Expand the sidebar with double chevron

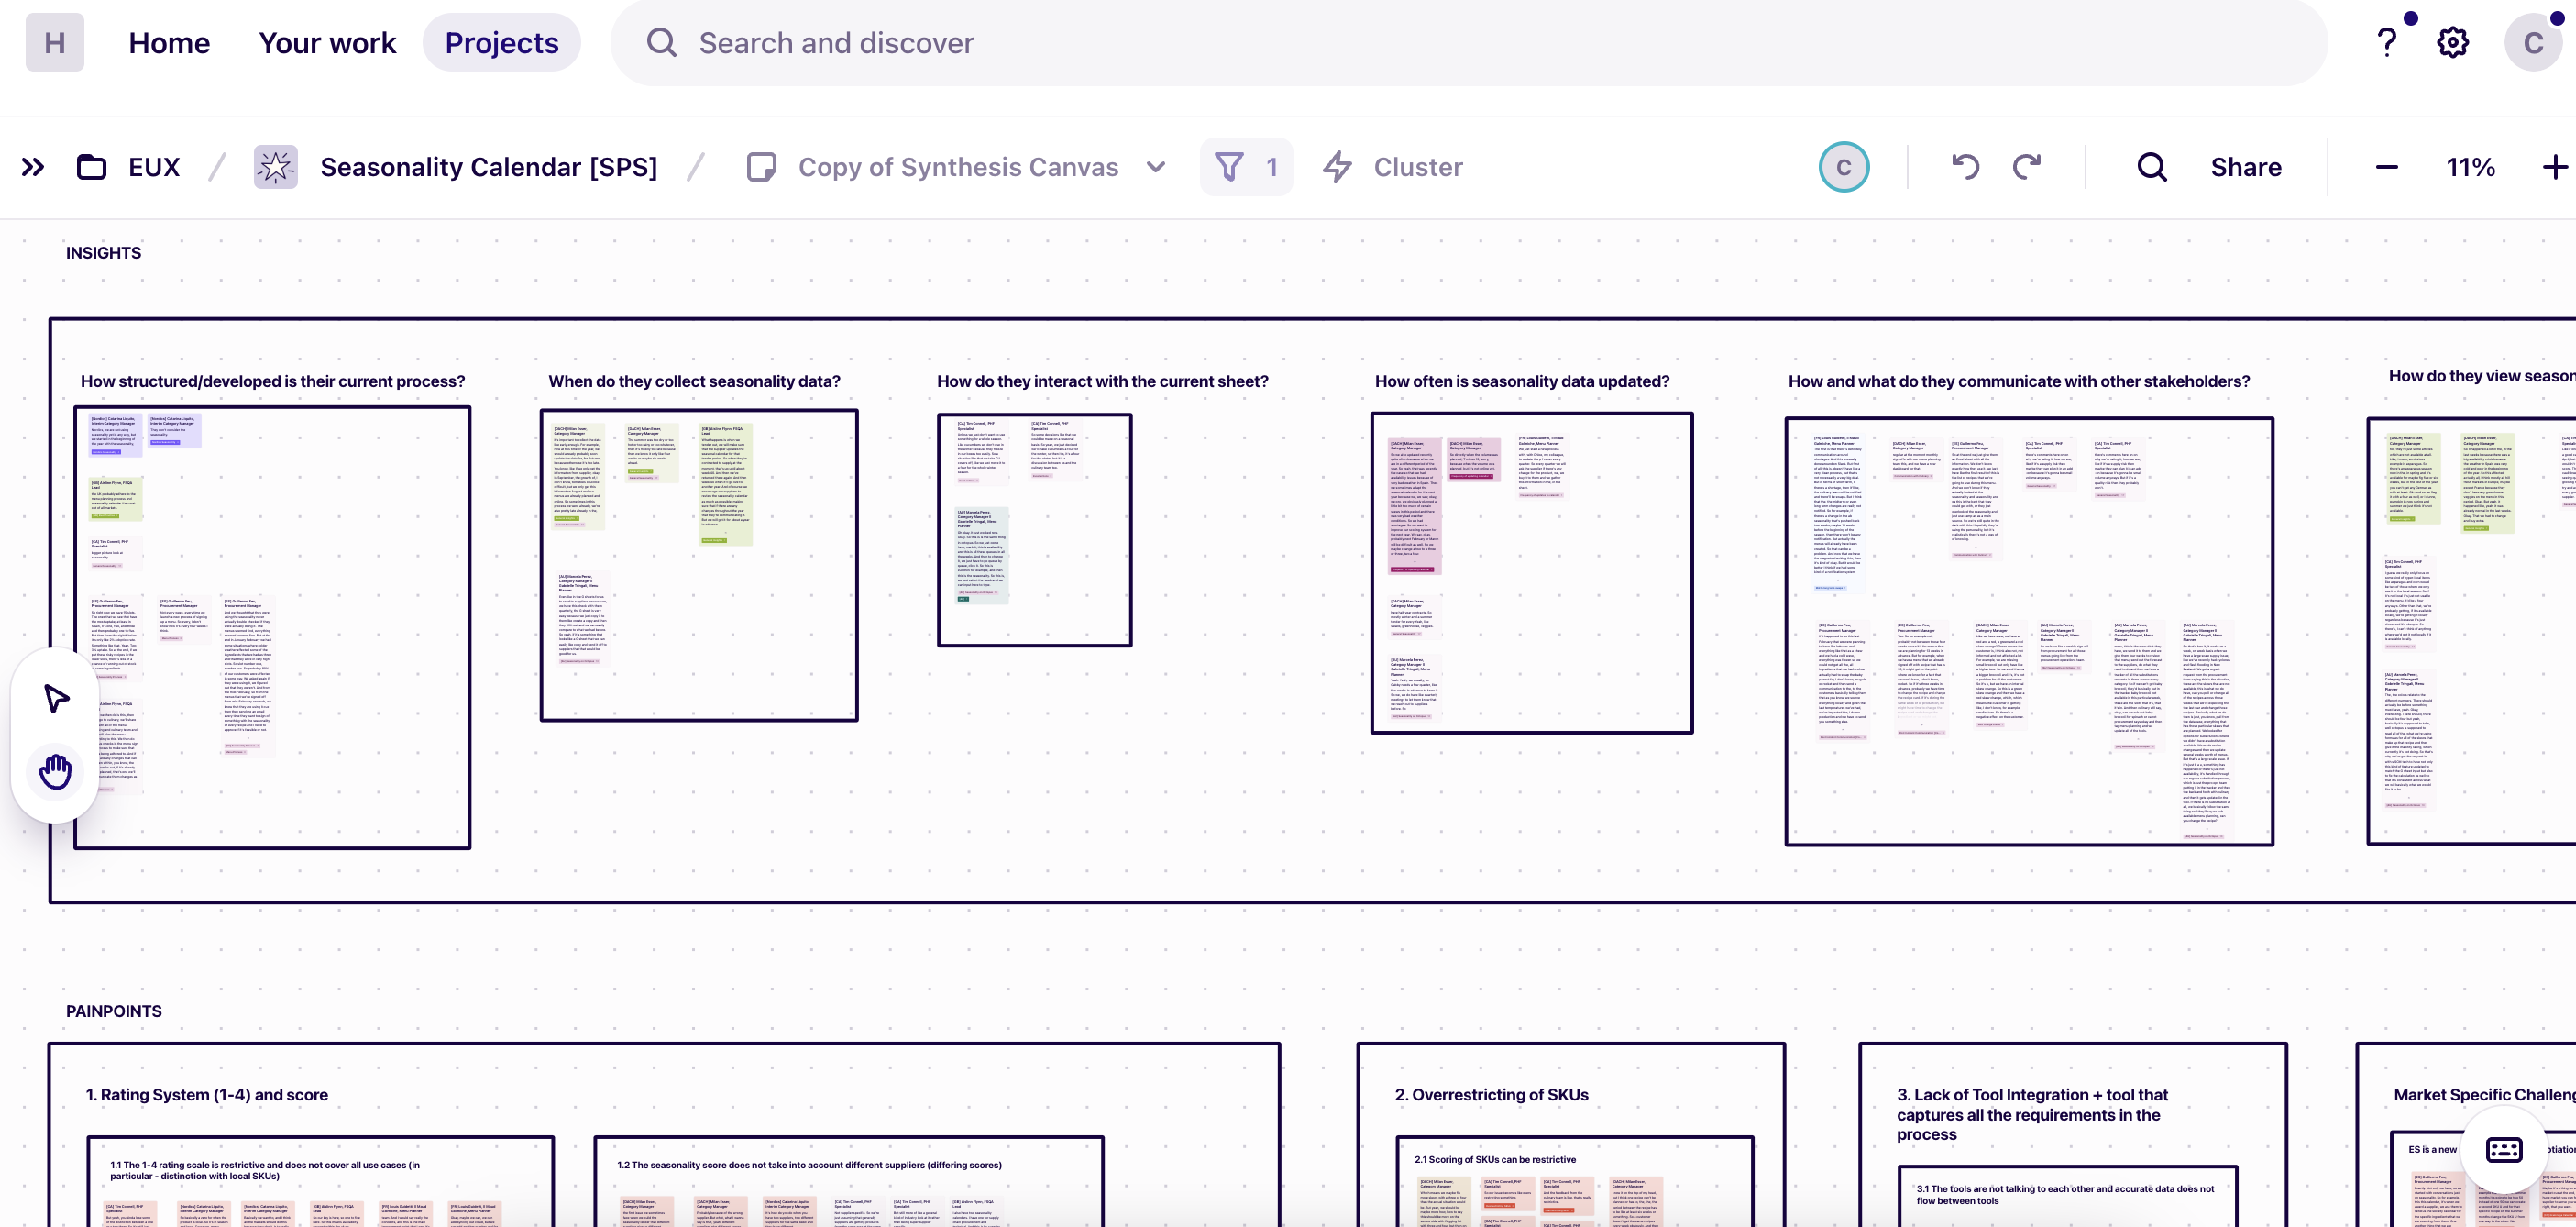(33, 167)
